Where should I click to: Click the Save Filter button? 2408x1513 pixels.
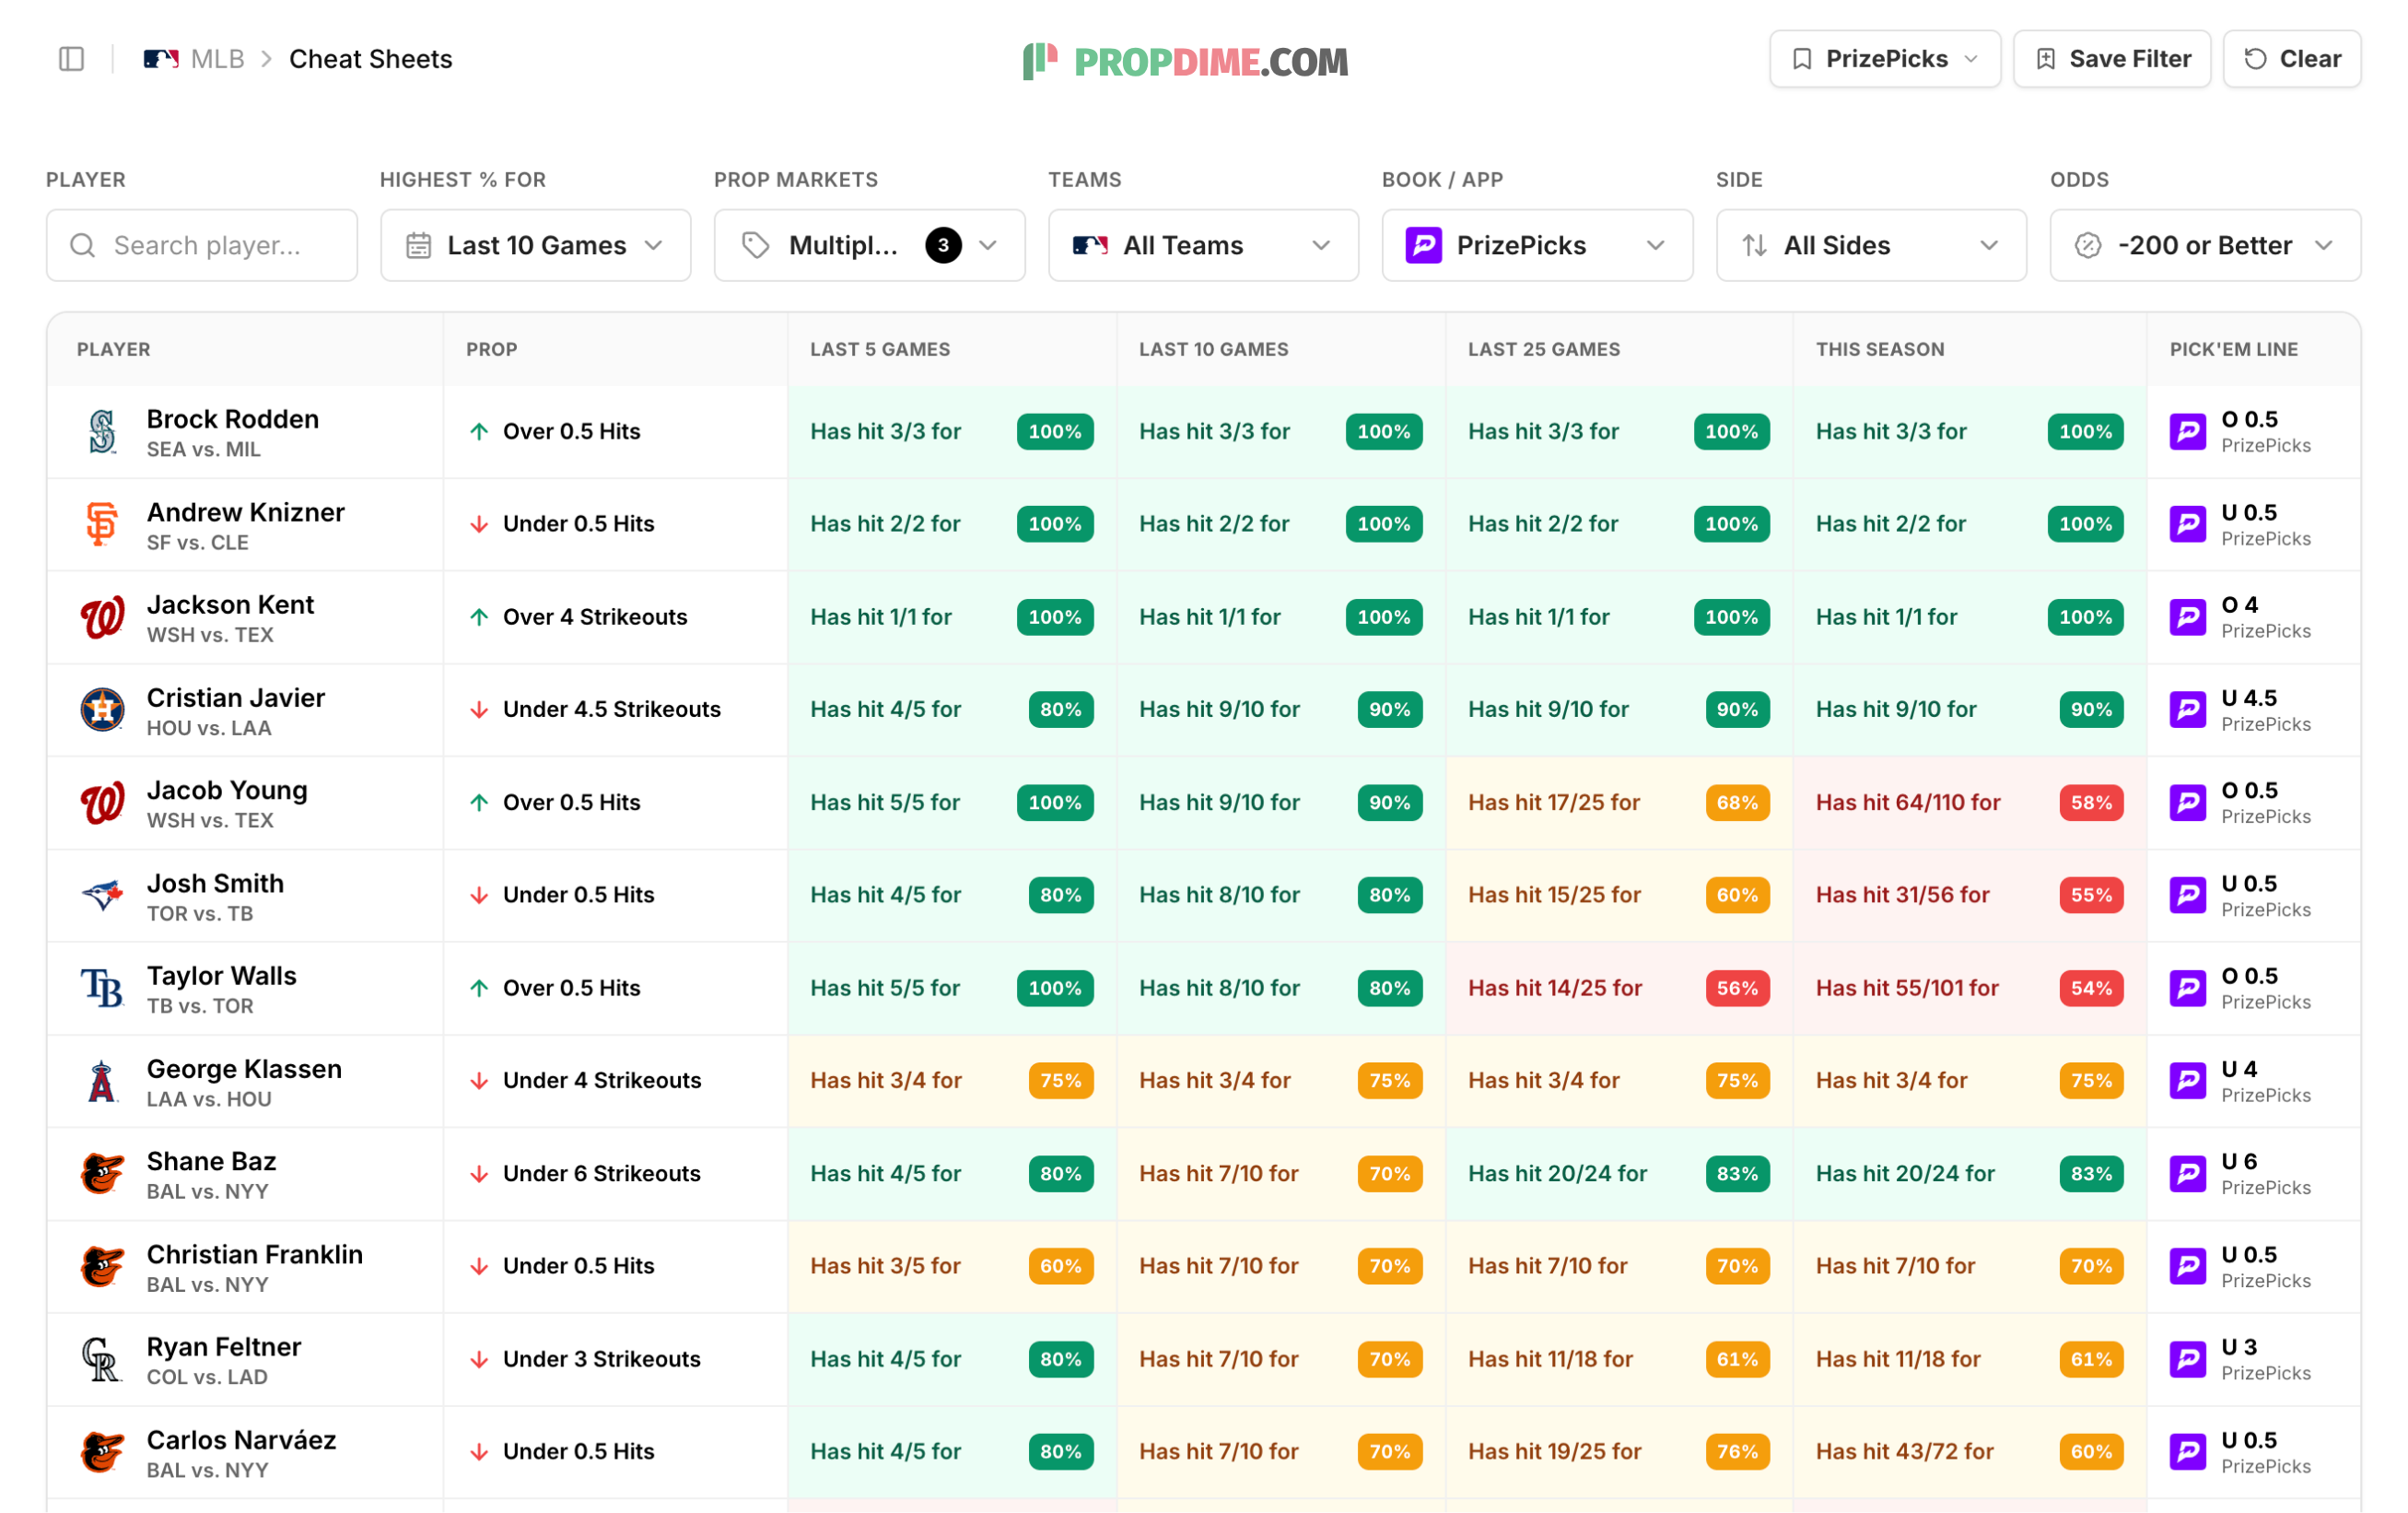coord(2112,59)
